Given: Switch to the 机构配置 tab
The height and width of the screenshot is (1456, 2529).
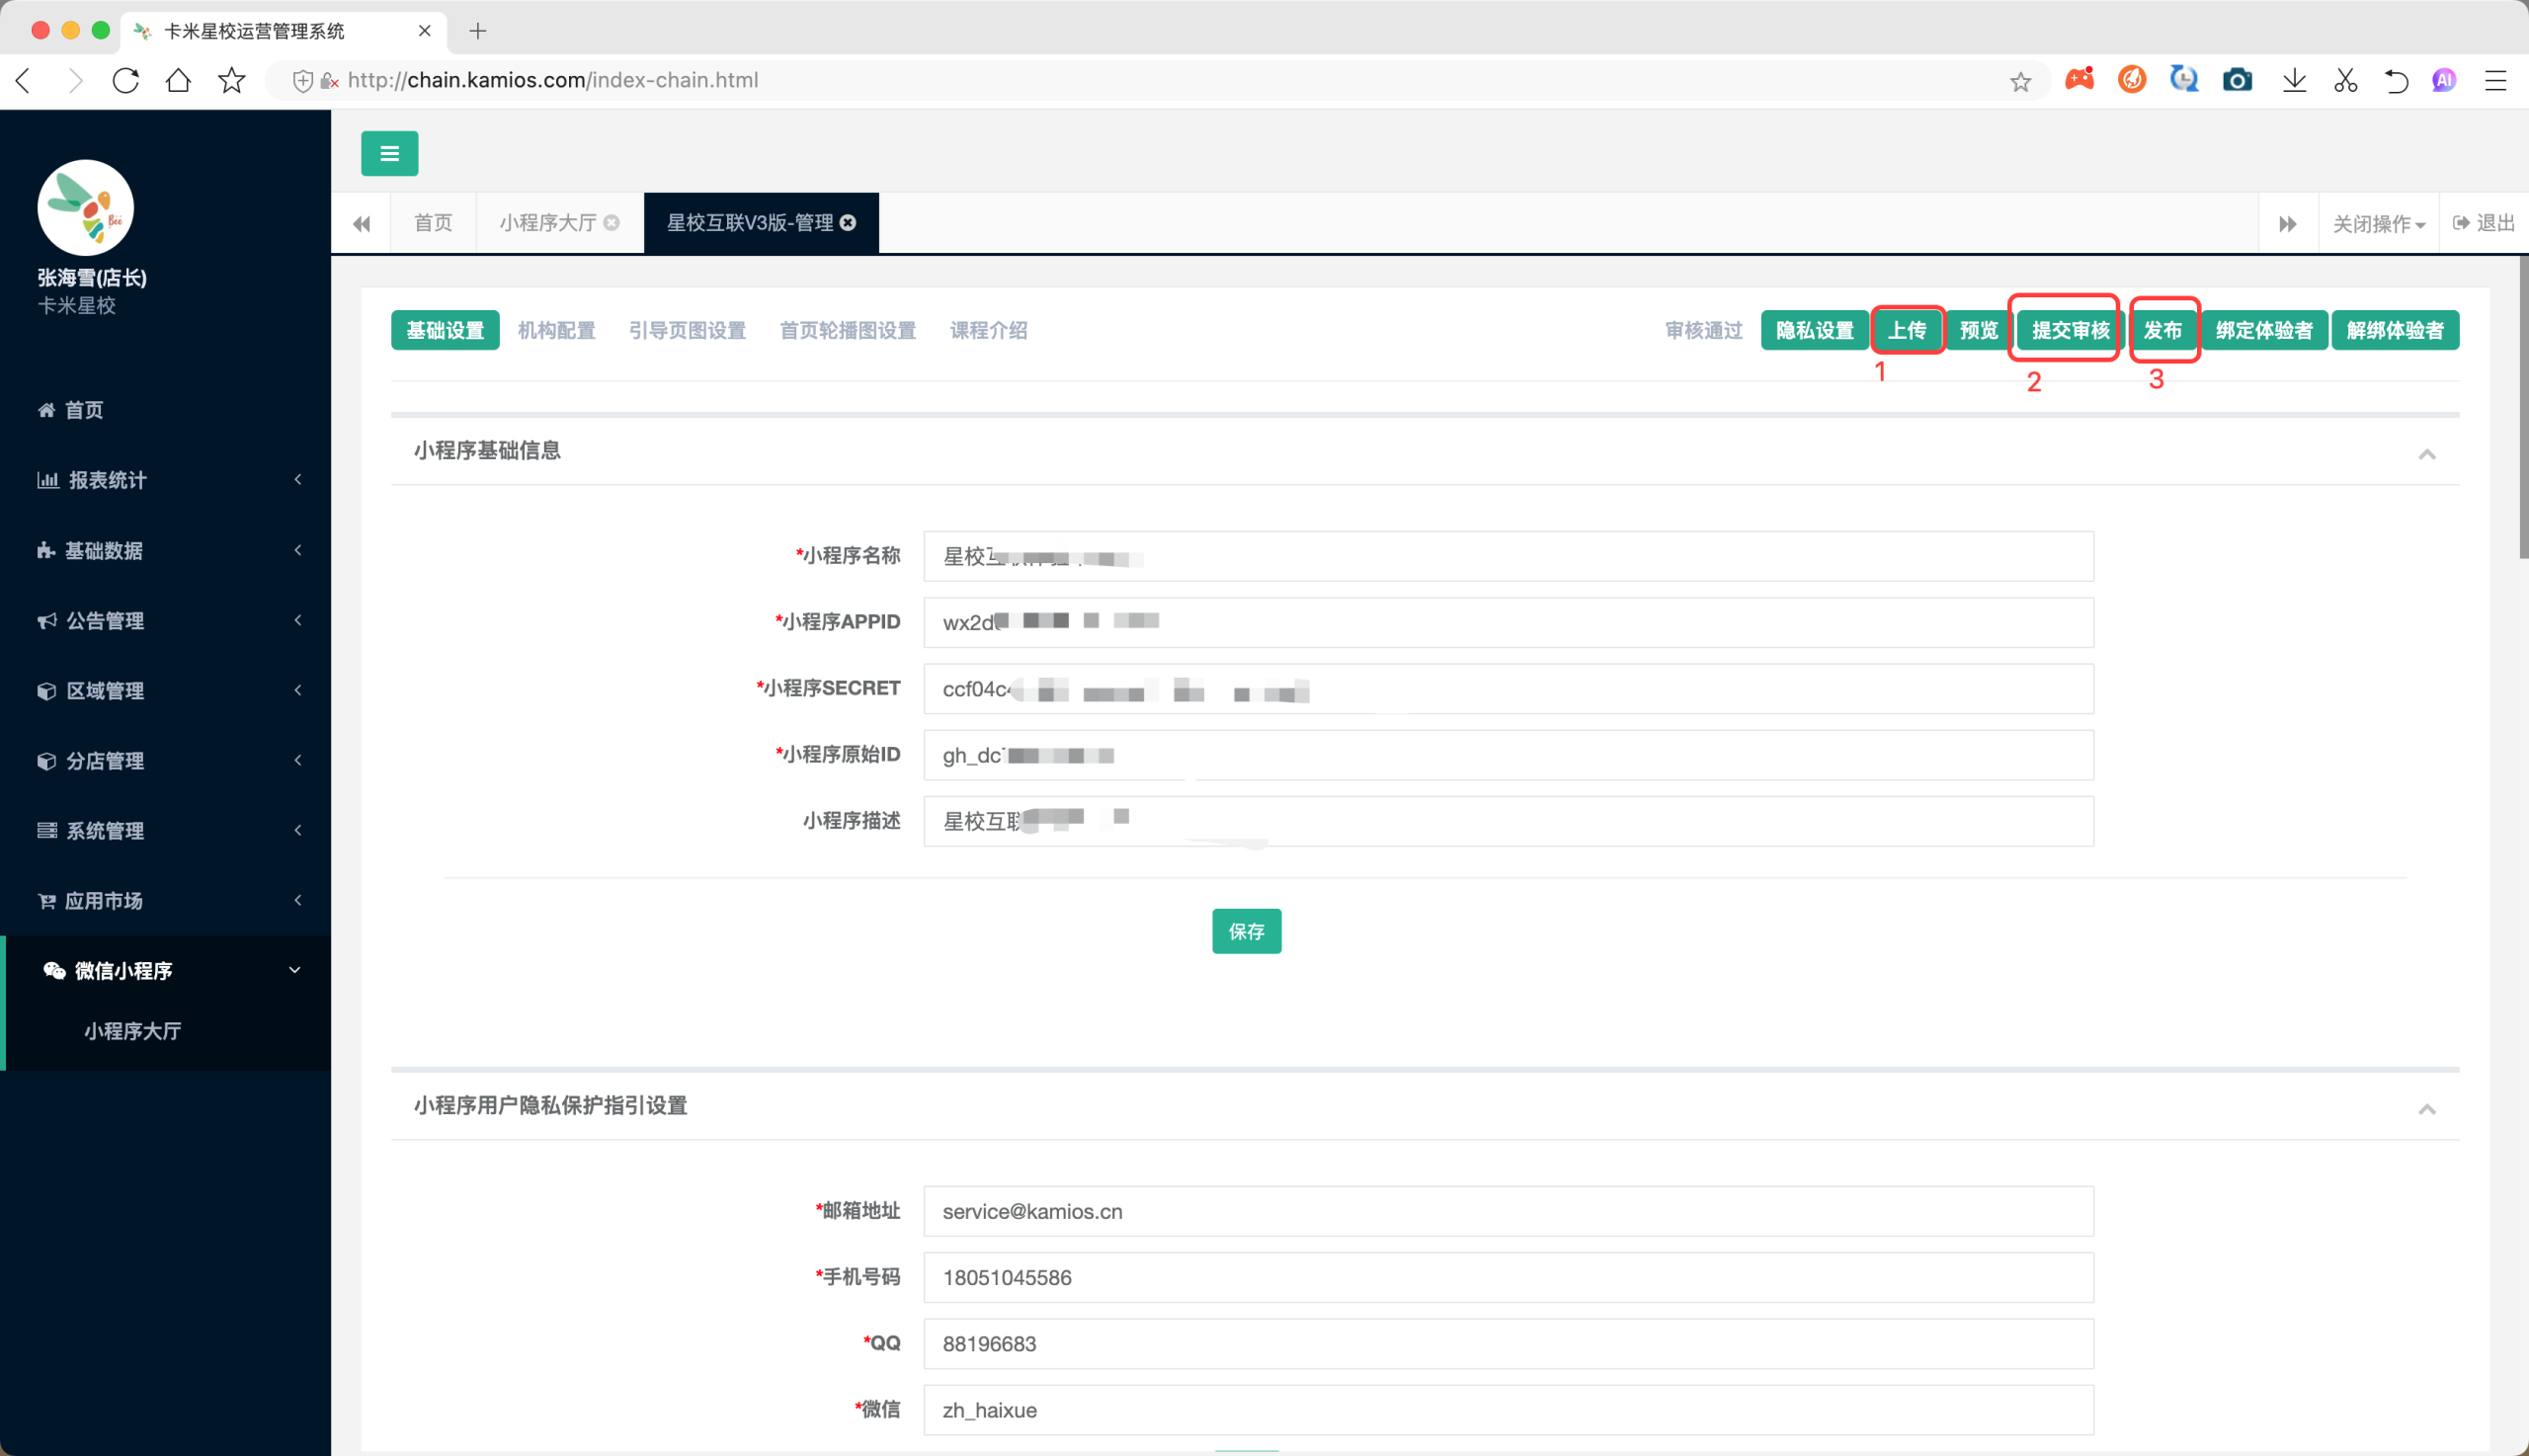Looking at the screenshot, I should click(x=556, y=331).
